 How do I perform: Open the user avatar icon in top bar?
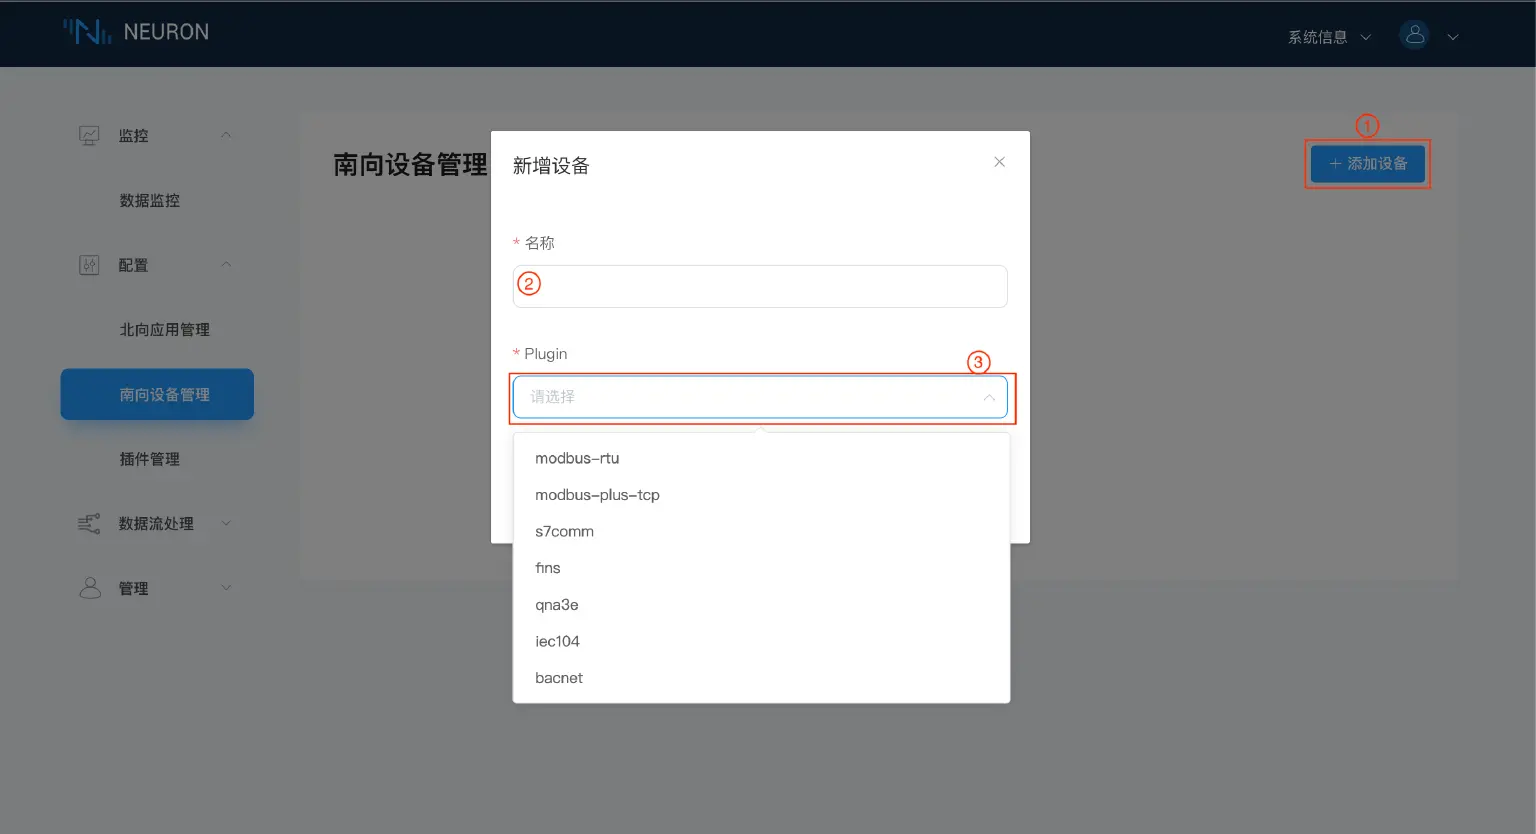click(x=1413, y=34)
